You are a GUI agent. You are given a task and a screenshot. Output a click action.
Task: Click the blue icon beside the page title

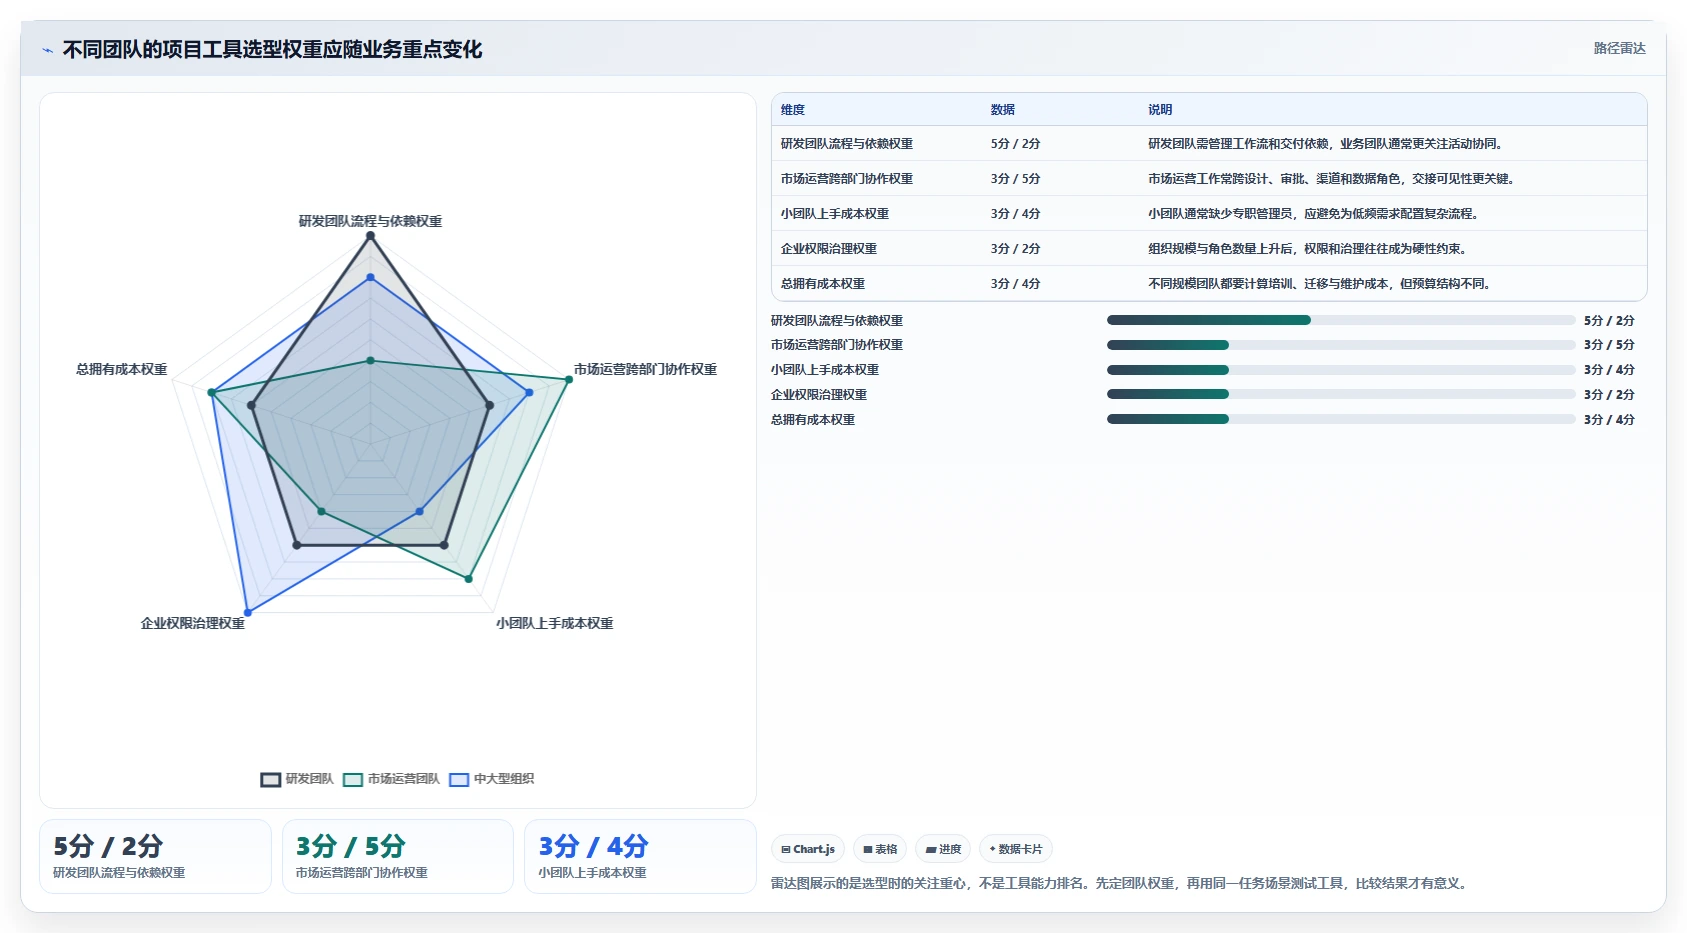pos(47,50)
